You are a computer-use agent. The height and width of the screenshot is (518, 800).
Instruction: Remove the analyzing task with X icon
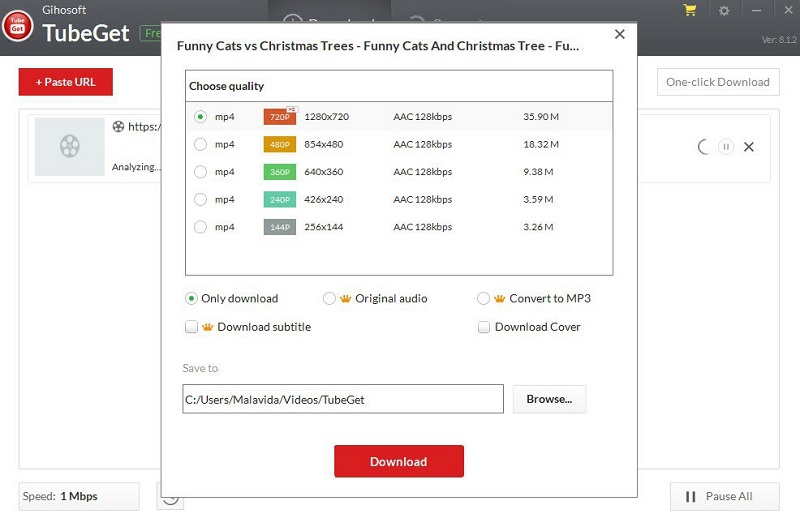(x=748, y=147)
